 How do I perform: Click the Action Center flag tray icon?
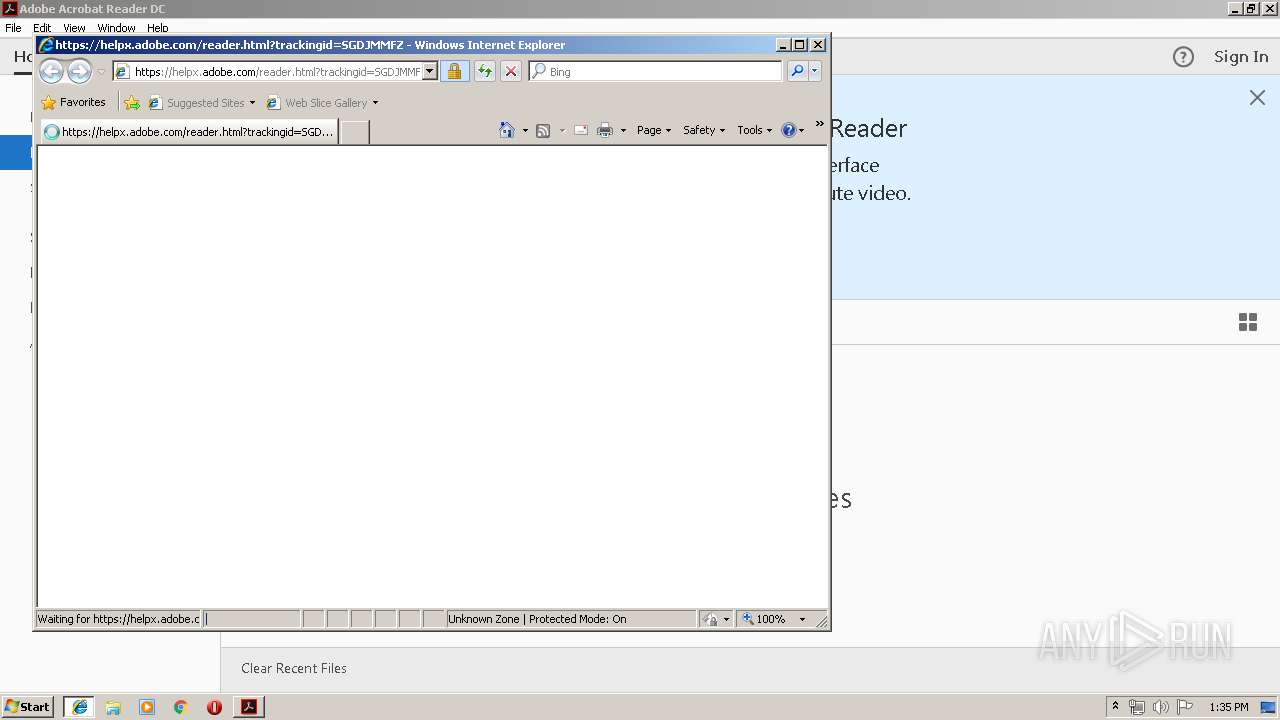tap(1185, 707)
